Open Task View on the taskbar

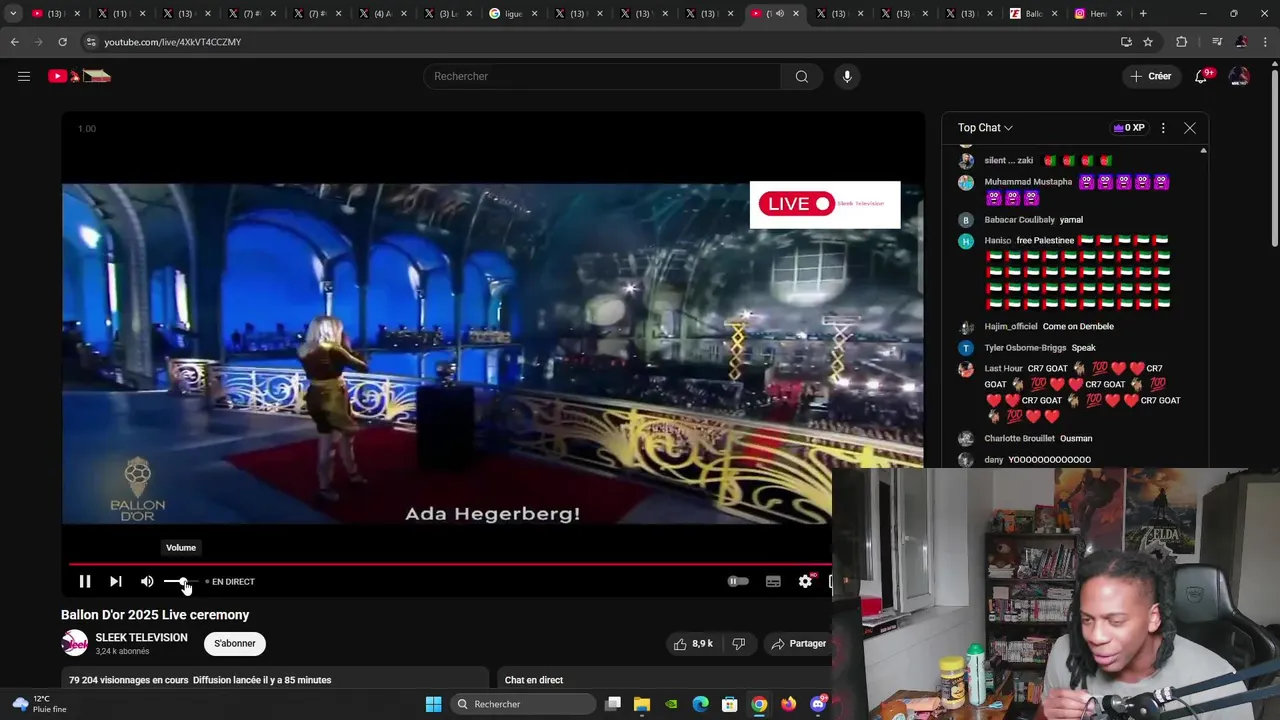[613, 704]
